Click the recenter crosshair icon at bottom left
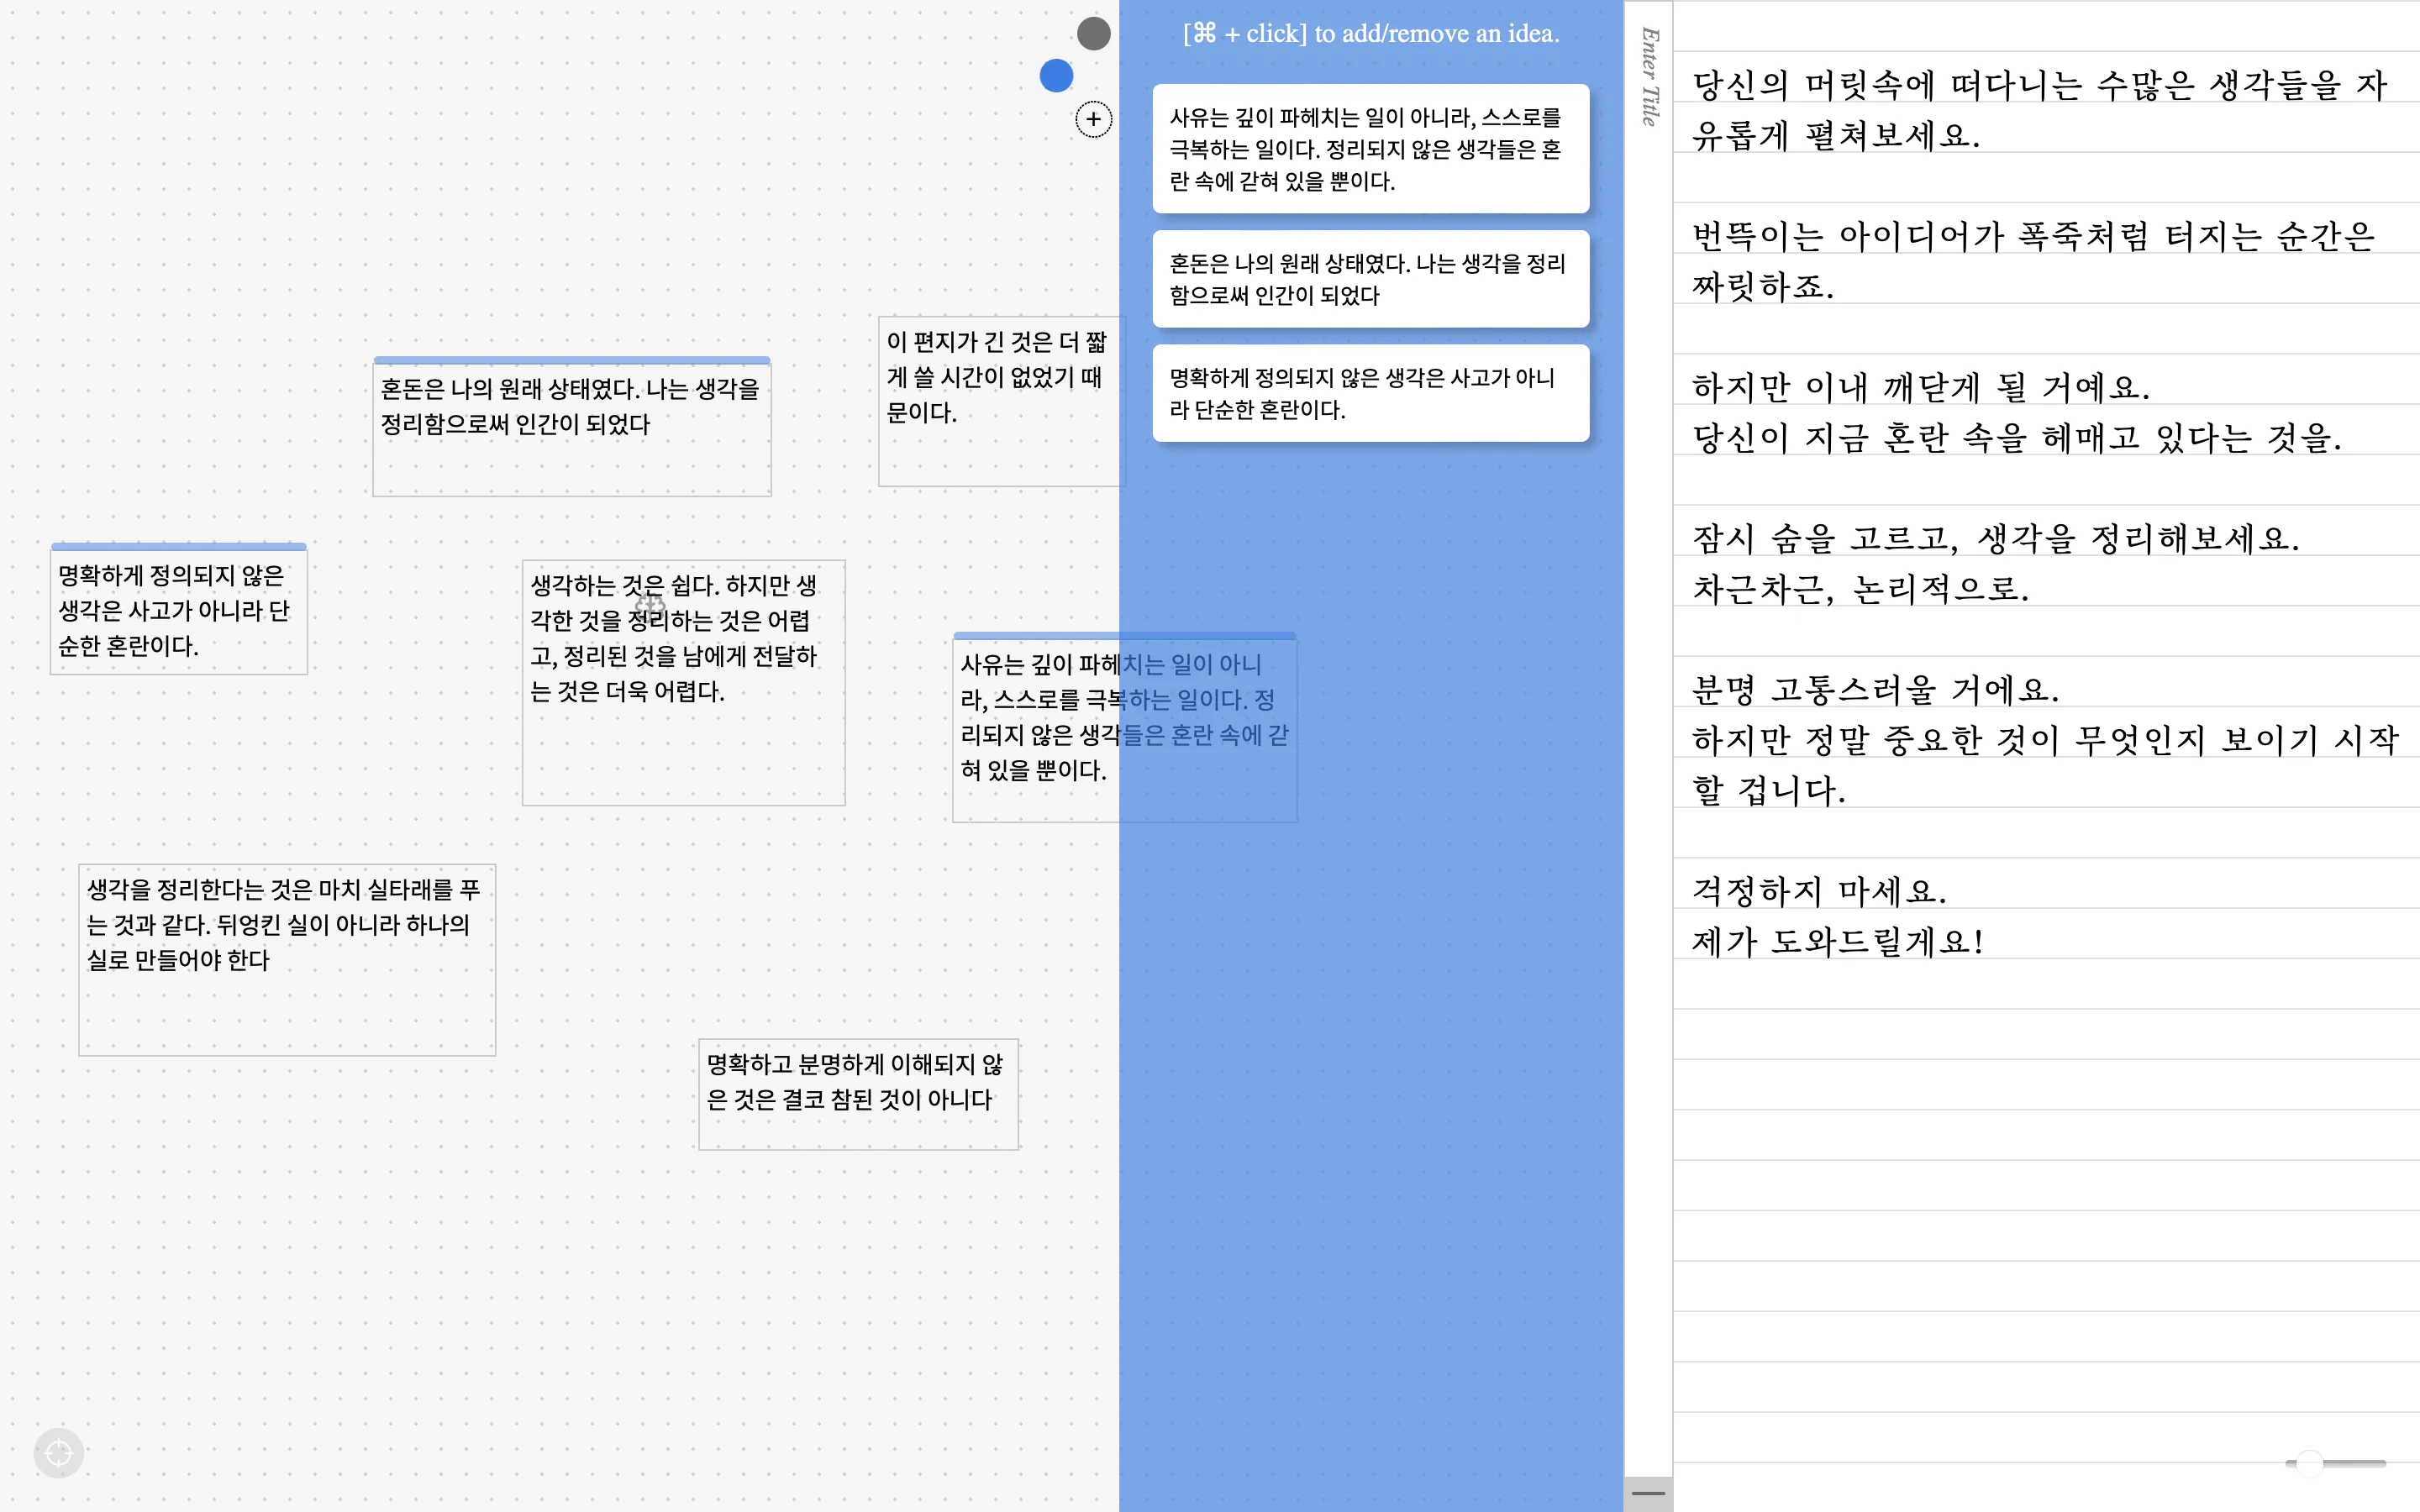The width and height of the screenshot is (2420, 1512). pos(58,1452)
